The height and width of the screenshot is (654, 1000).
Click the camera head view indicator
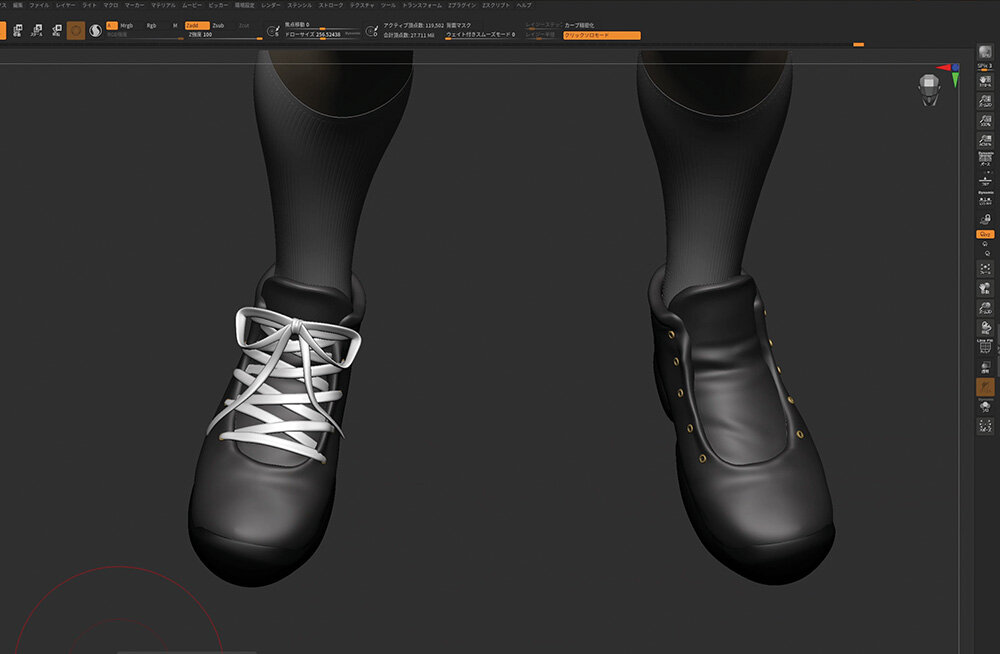pyautogui.click(x=929, y=89)
